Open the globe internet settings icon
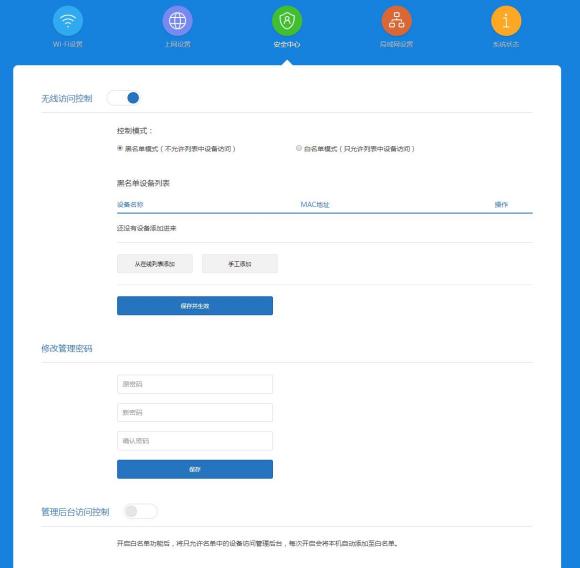This screenshot has width=580, height=568. click(x=178, y=21)
